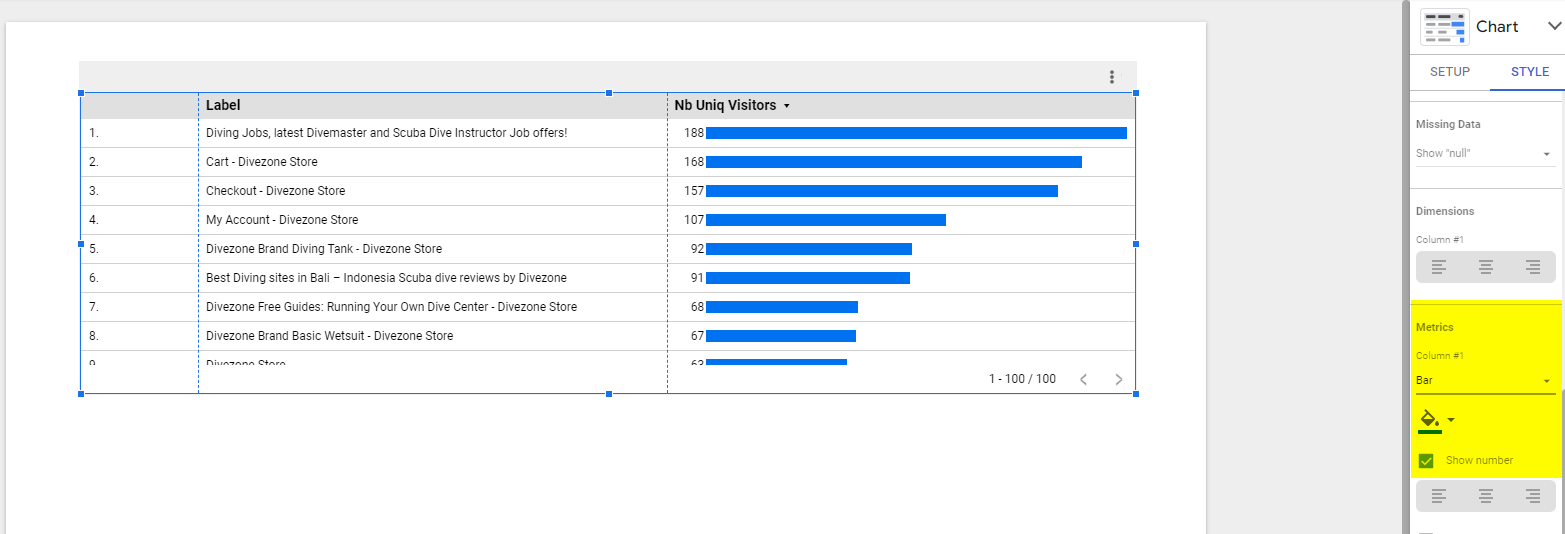Select 'Diving Jobs, latest Divemaster' row label
Viewport: 1565px width, 534px height.
386,133
